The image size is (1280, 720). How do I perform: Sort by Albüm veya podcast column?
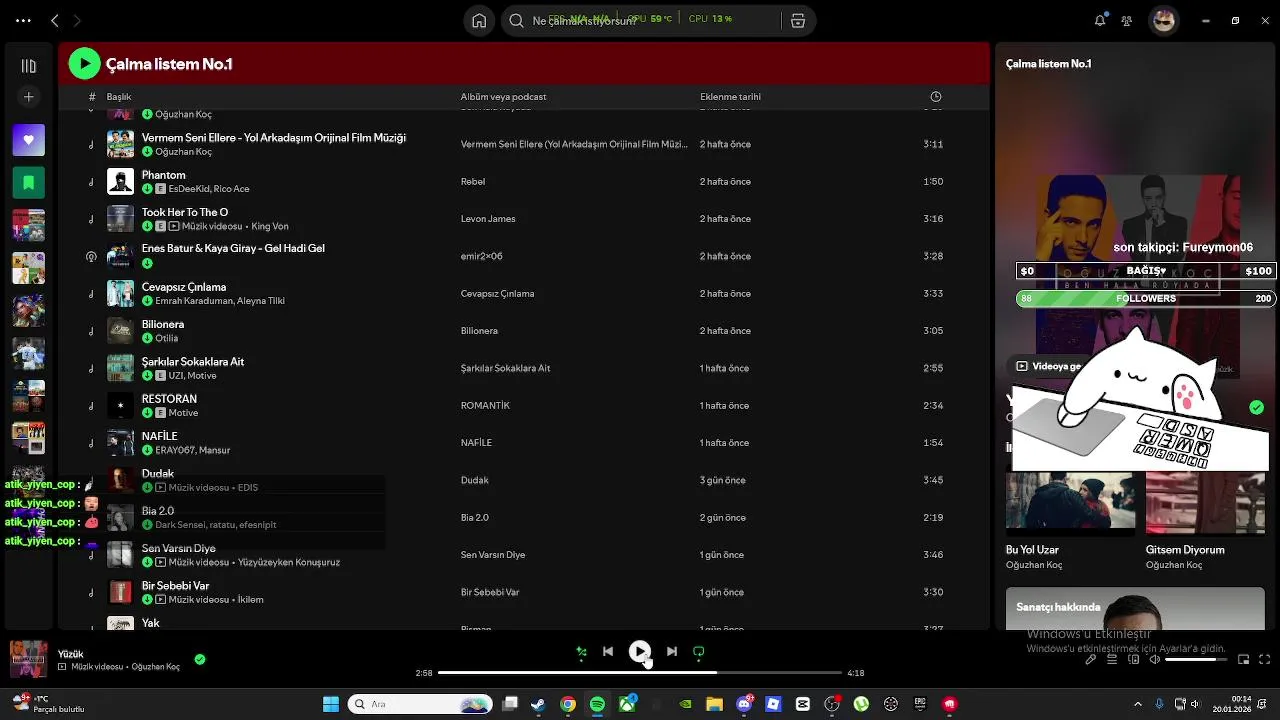tap(503, 97)
